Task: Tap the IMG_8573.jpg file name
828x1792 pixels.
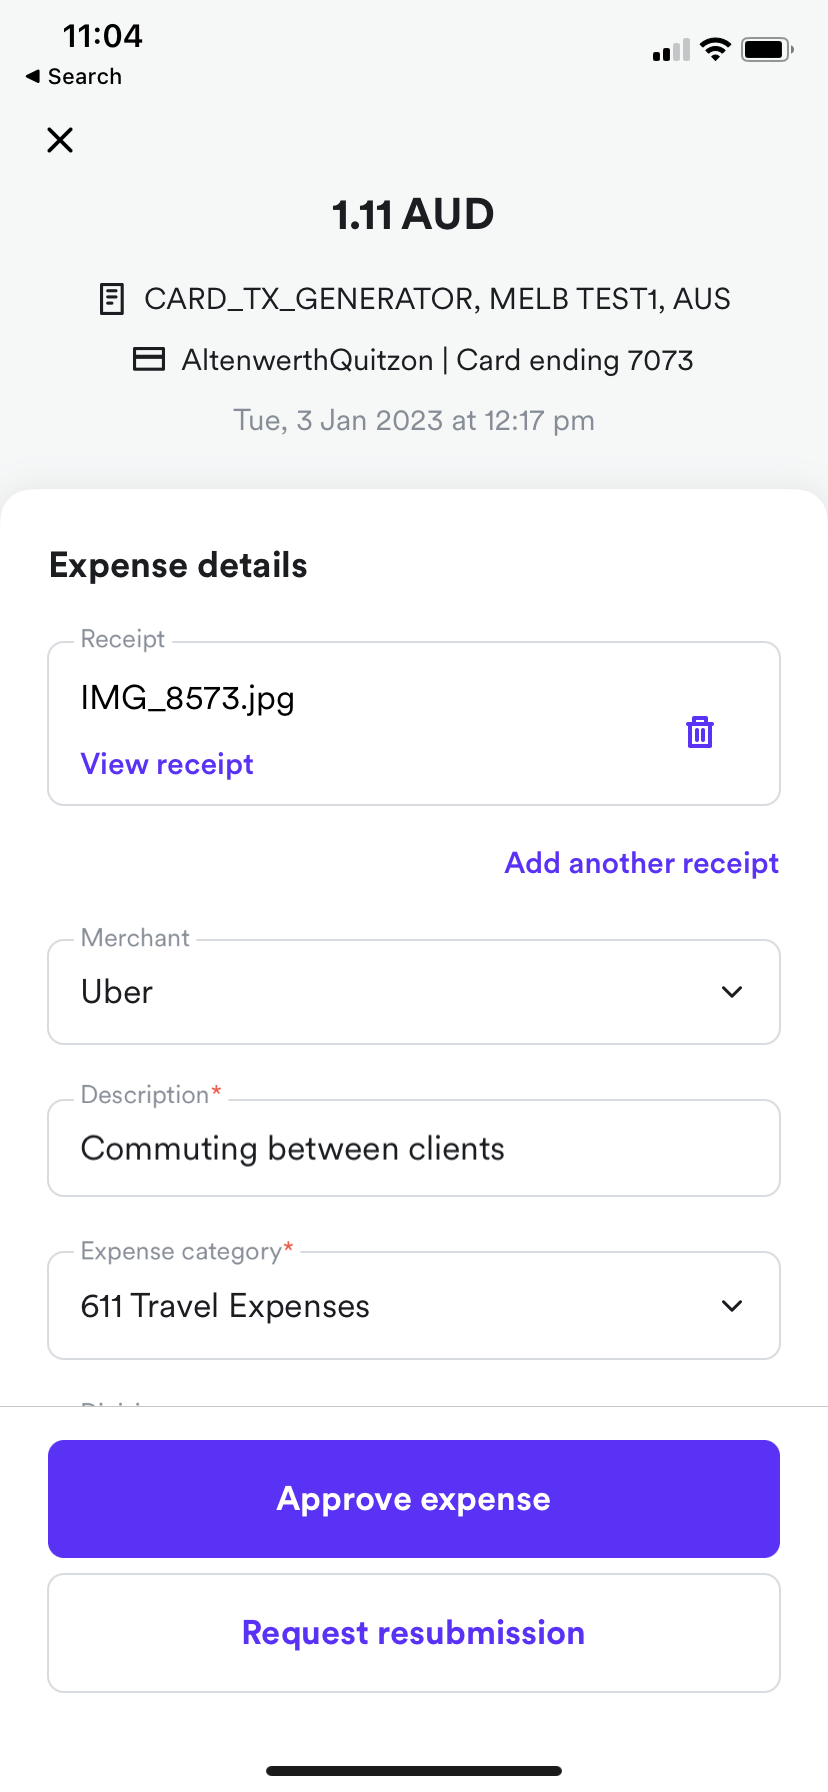Action: (188, 698)
